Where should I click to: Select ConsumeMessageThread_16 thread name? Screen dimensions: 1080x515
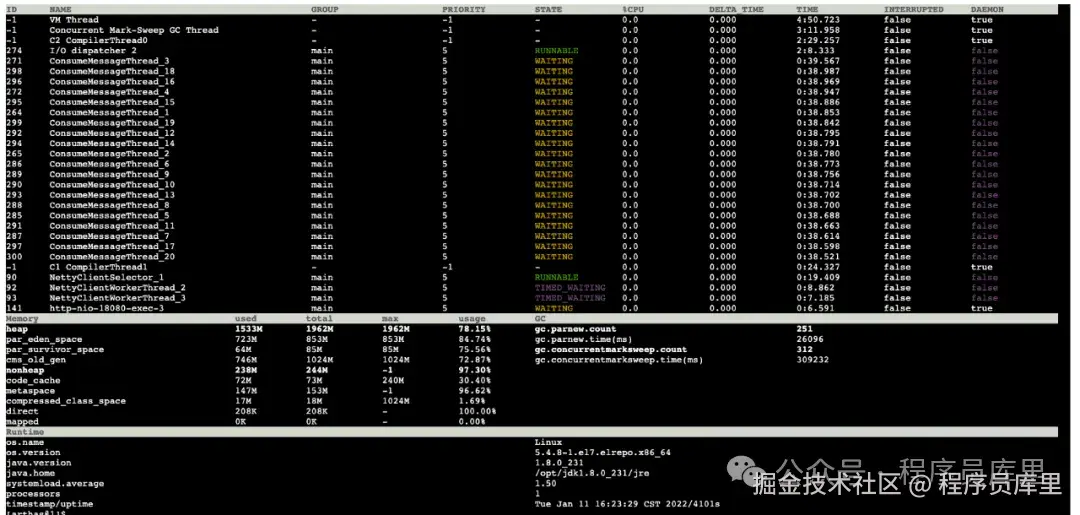click(112, 82)
